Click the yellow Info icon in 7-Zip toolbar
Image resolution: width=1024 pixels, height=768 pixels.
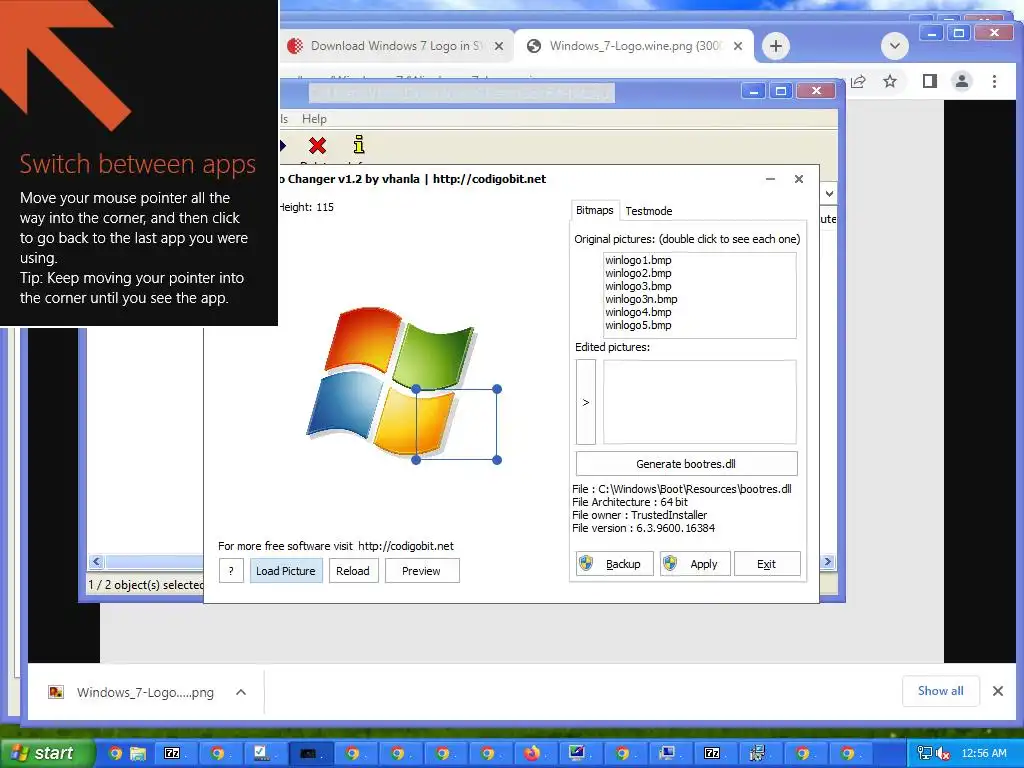pyautogui.click(x=359, y=144)
